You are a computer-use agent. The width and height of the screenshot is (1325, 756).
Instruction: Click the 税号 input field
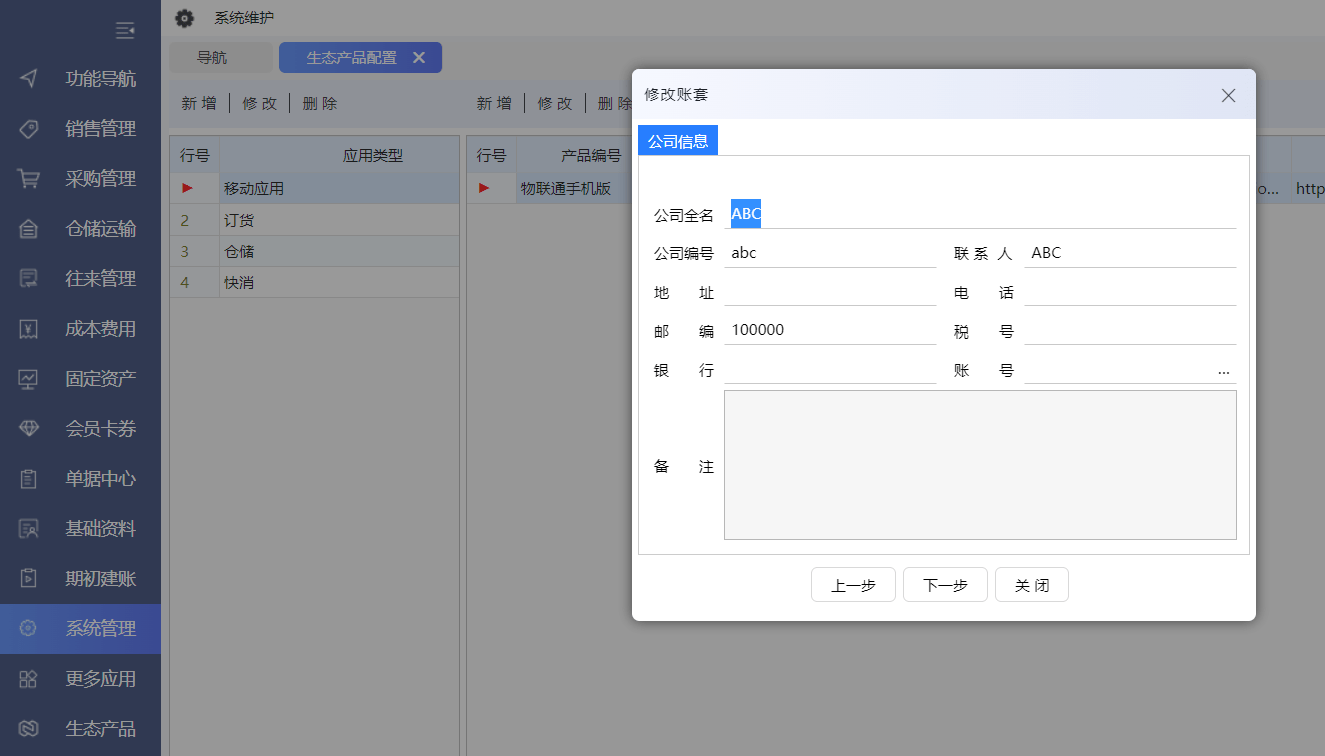1130,330
